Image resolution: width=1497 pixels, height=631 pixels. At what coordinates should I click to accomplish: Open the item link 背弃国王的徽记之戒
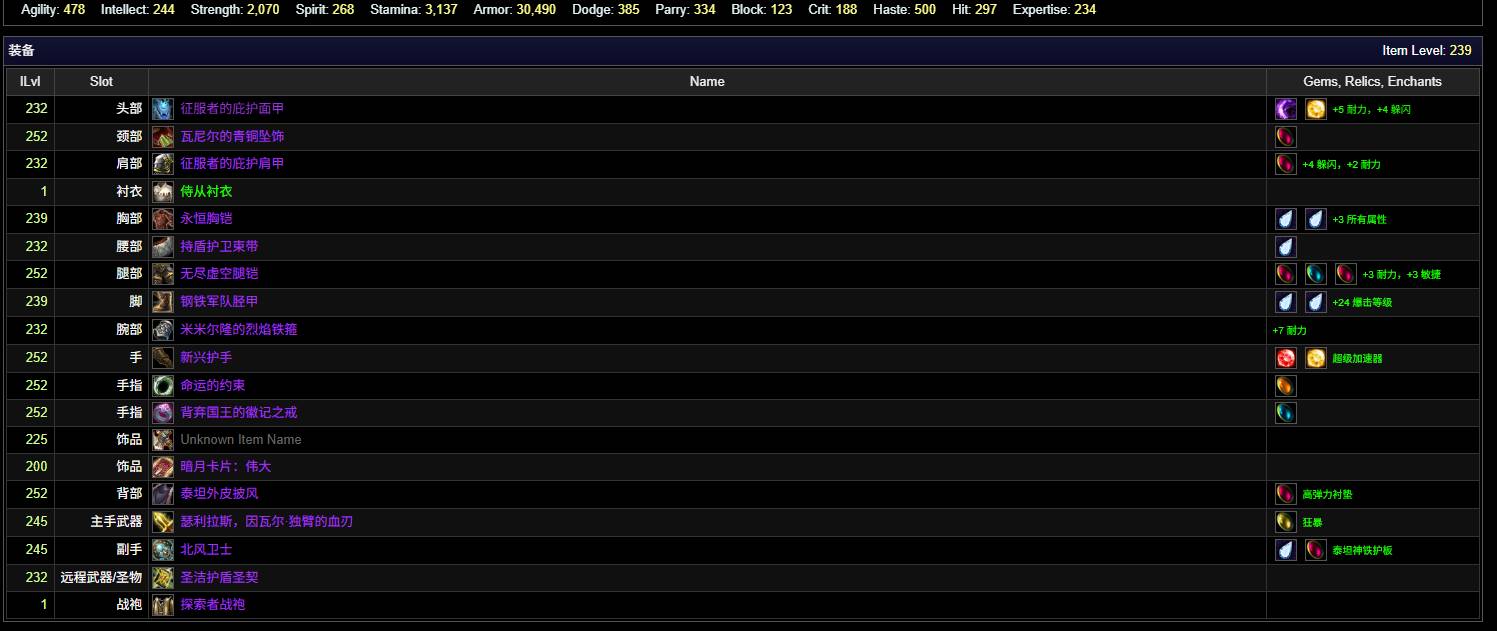(x=238, y=412)
